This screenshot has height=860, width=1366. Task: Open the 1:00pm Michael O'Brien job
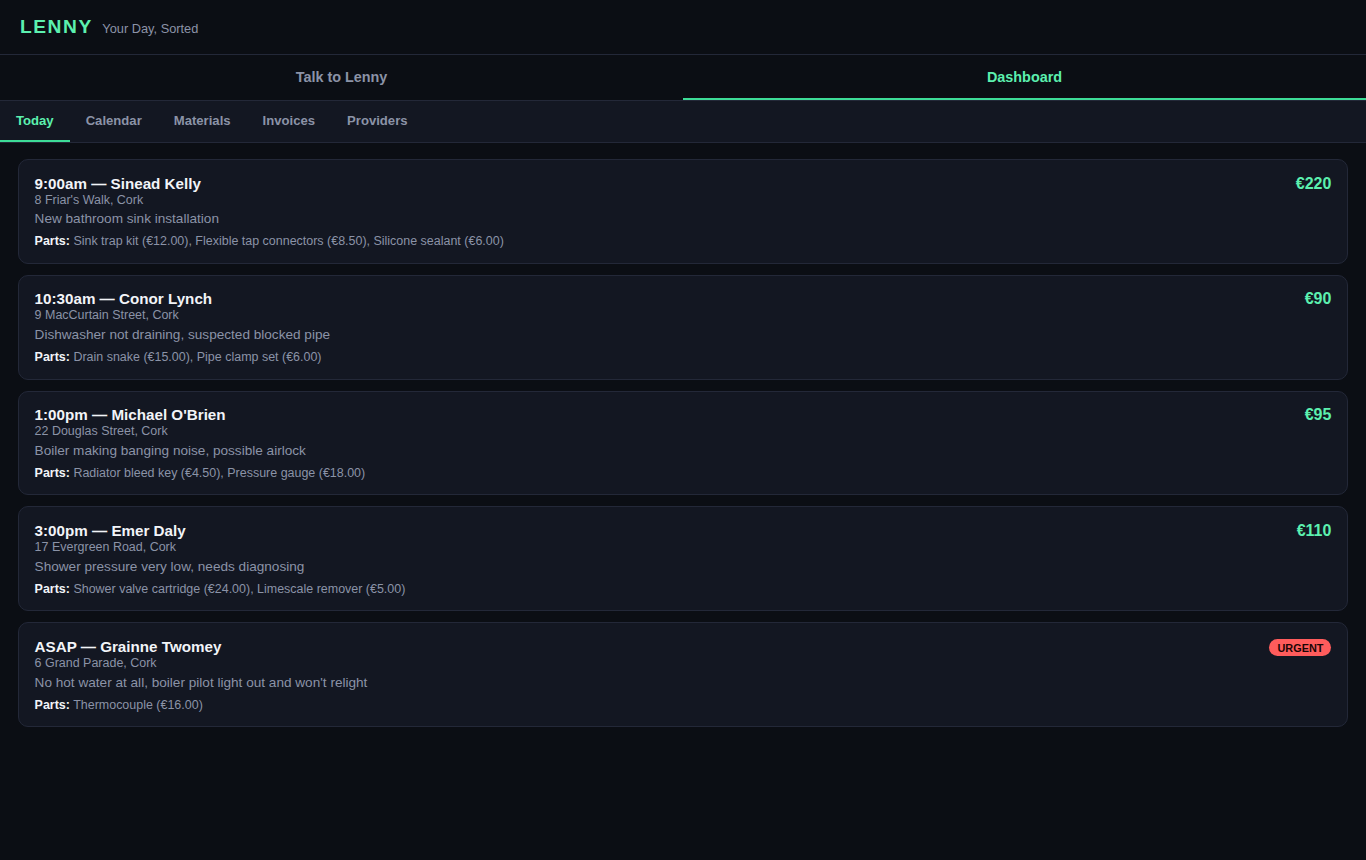(x=683, y=443)
